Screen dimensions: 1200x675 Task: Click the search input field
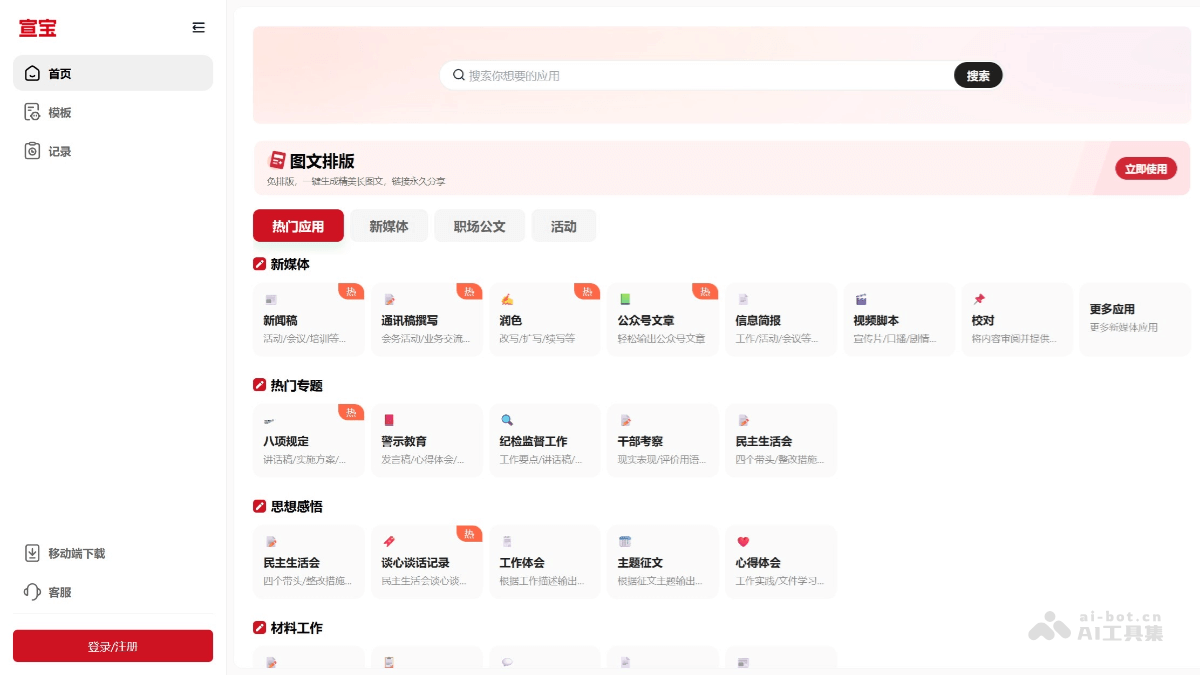pyautogui.click(x=700, y=75)
